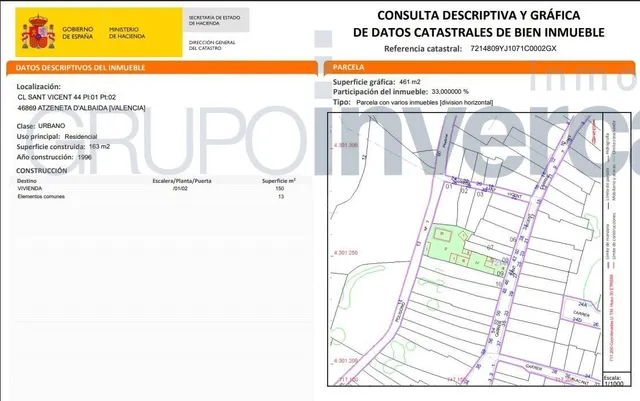Click the Destino column header
Viewport: 640px width, 401px height.
[27, 180]
